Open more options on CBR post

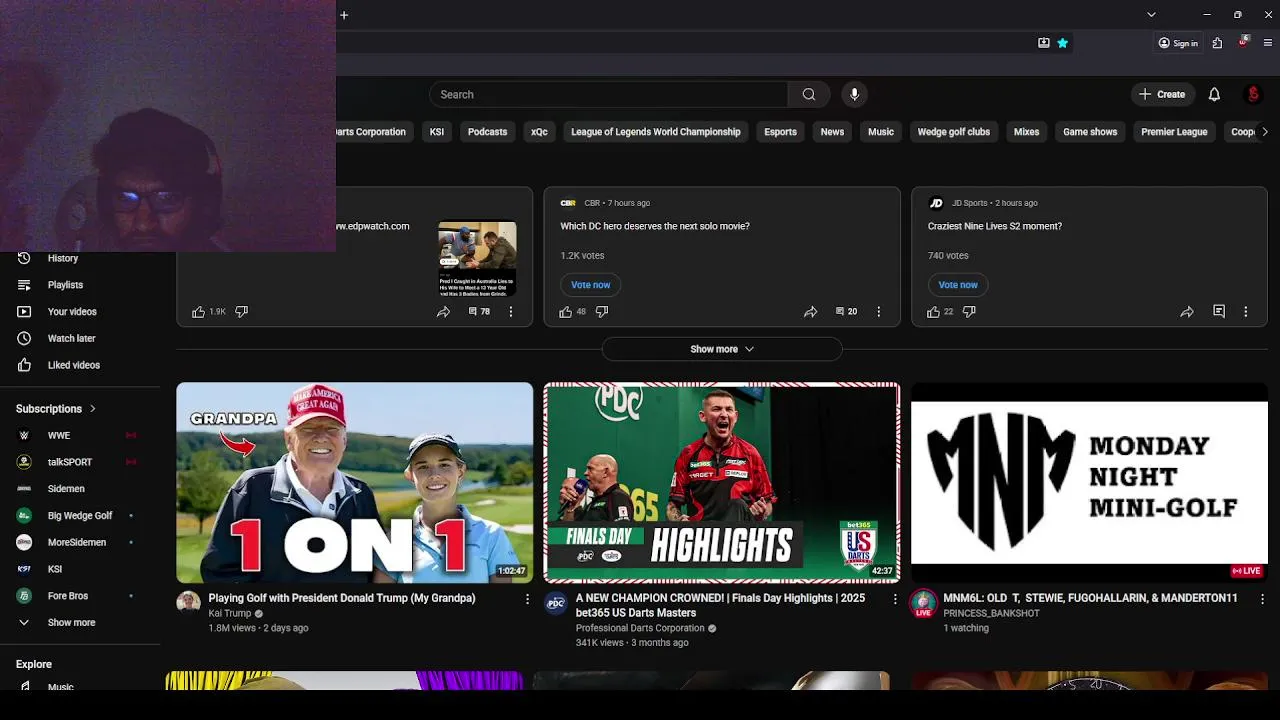(878, 312)
